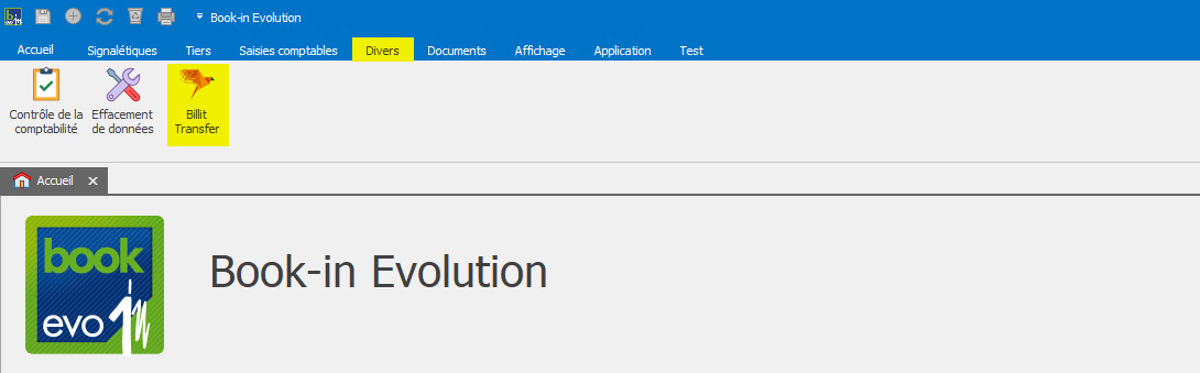The width and height of the screenshot is (1200, 373).
Task: Click the Book evo logo image
Action: click(94, 285)
